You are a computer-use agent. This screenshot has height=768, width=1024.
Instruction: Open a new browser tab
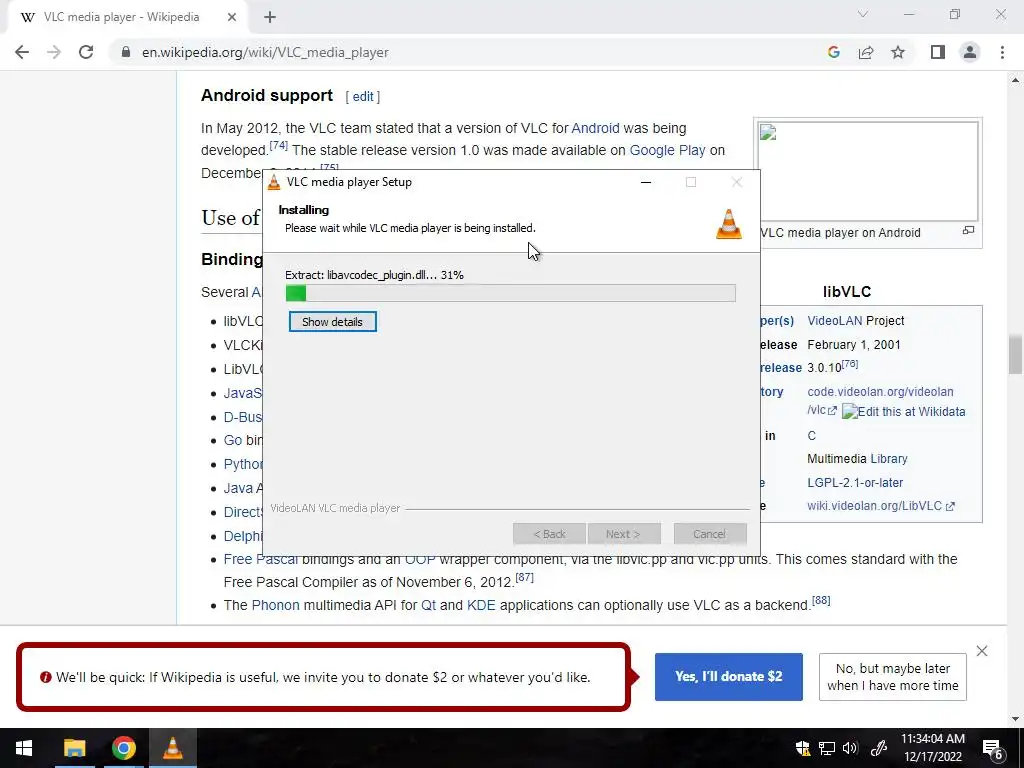(x=270, y=17)
